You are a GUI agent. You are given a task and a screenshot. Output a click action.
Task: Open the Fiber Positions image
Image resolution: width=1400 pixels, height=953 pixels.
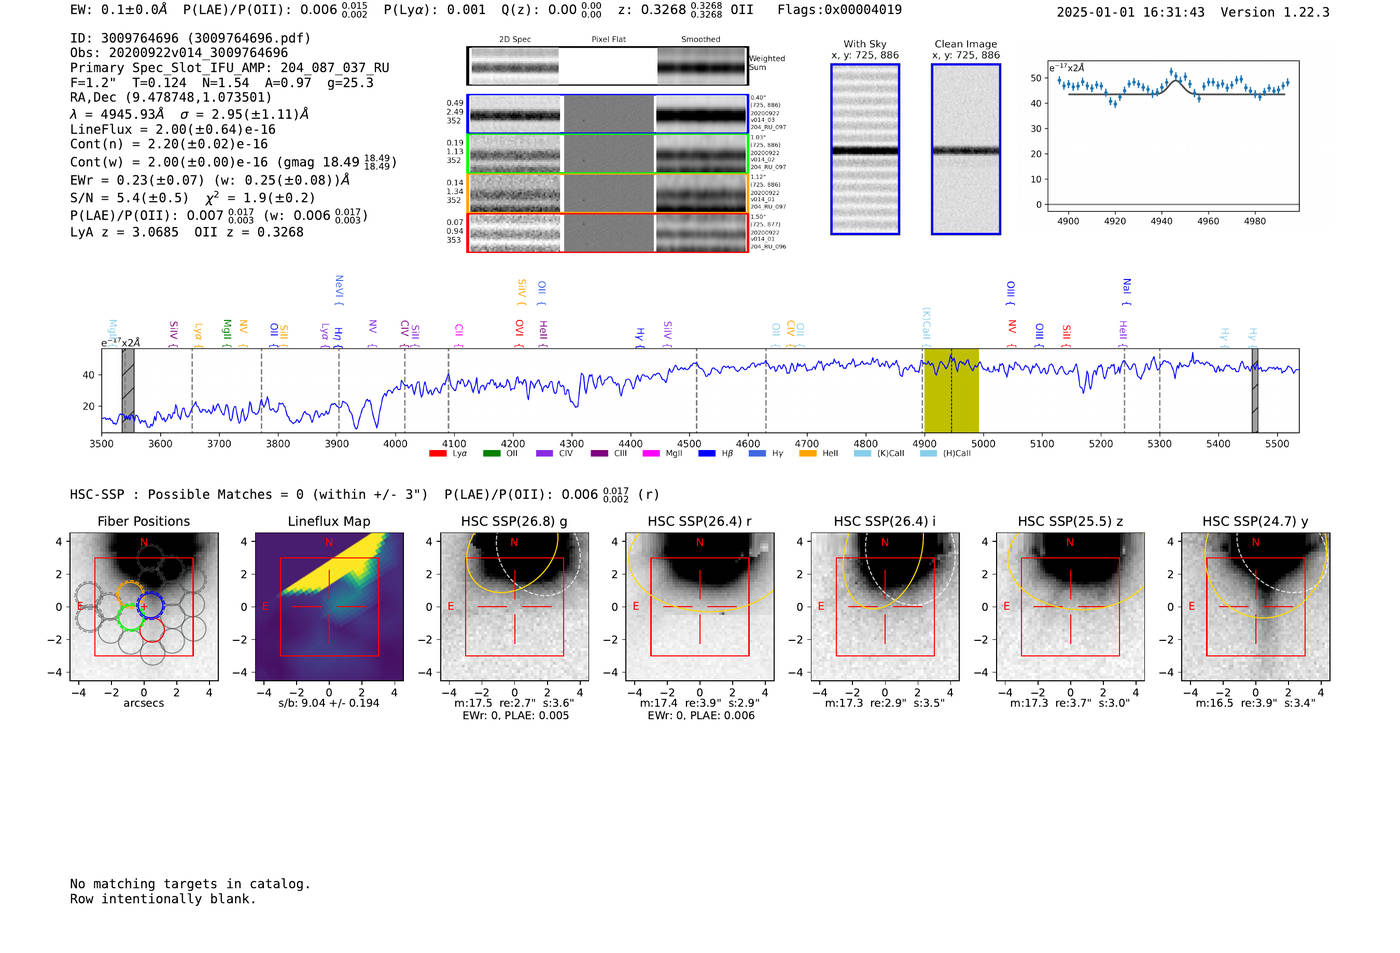144,606
